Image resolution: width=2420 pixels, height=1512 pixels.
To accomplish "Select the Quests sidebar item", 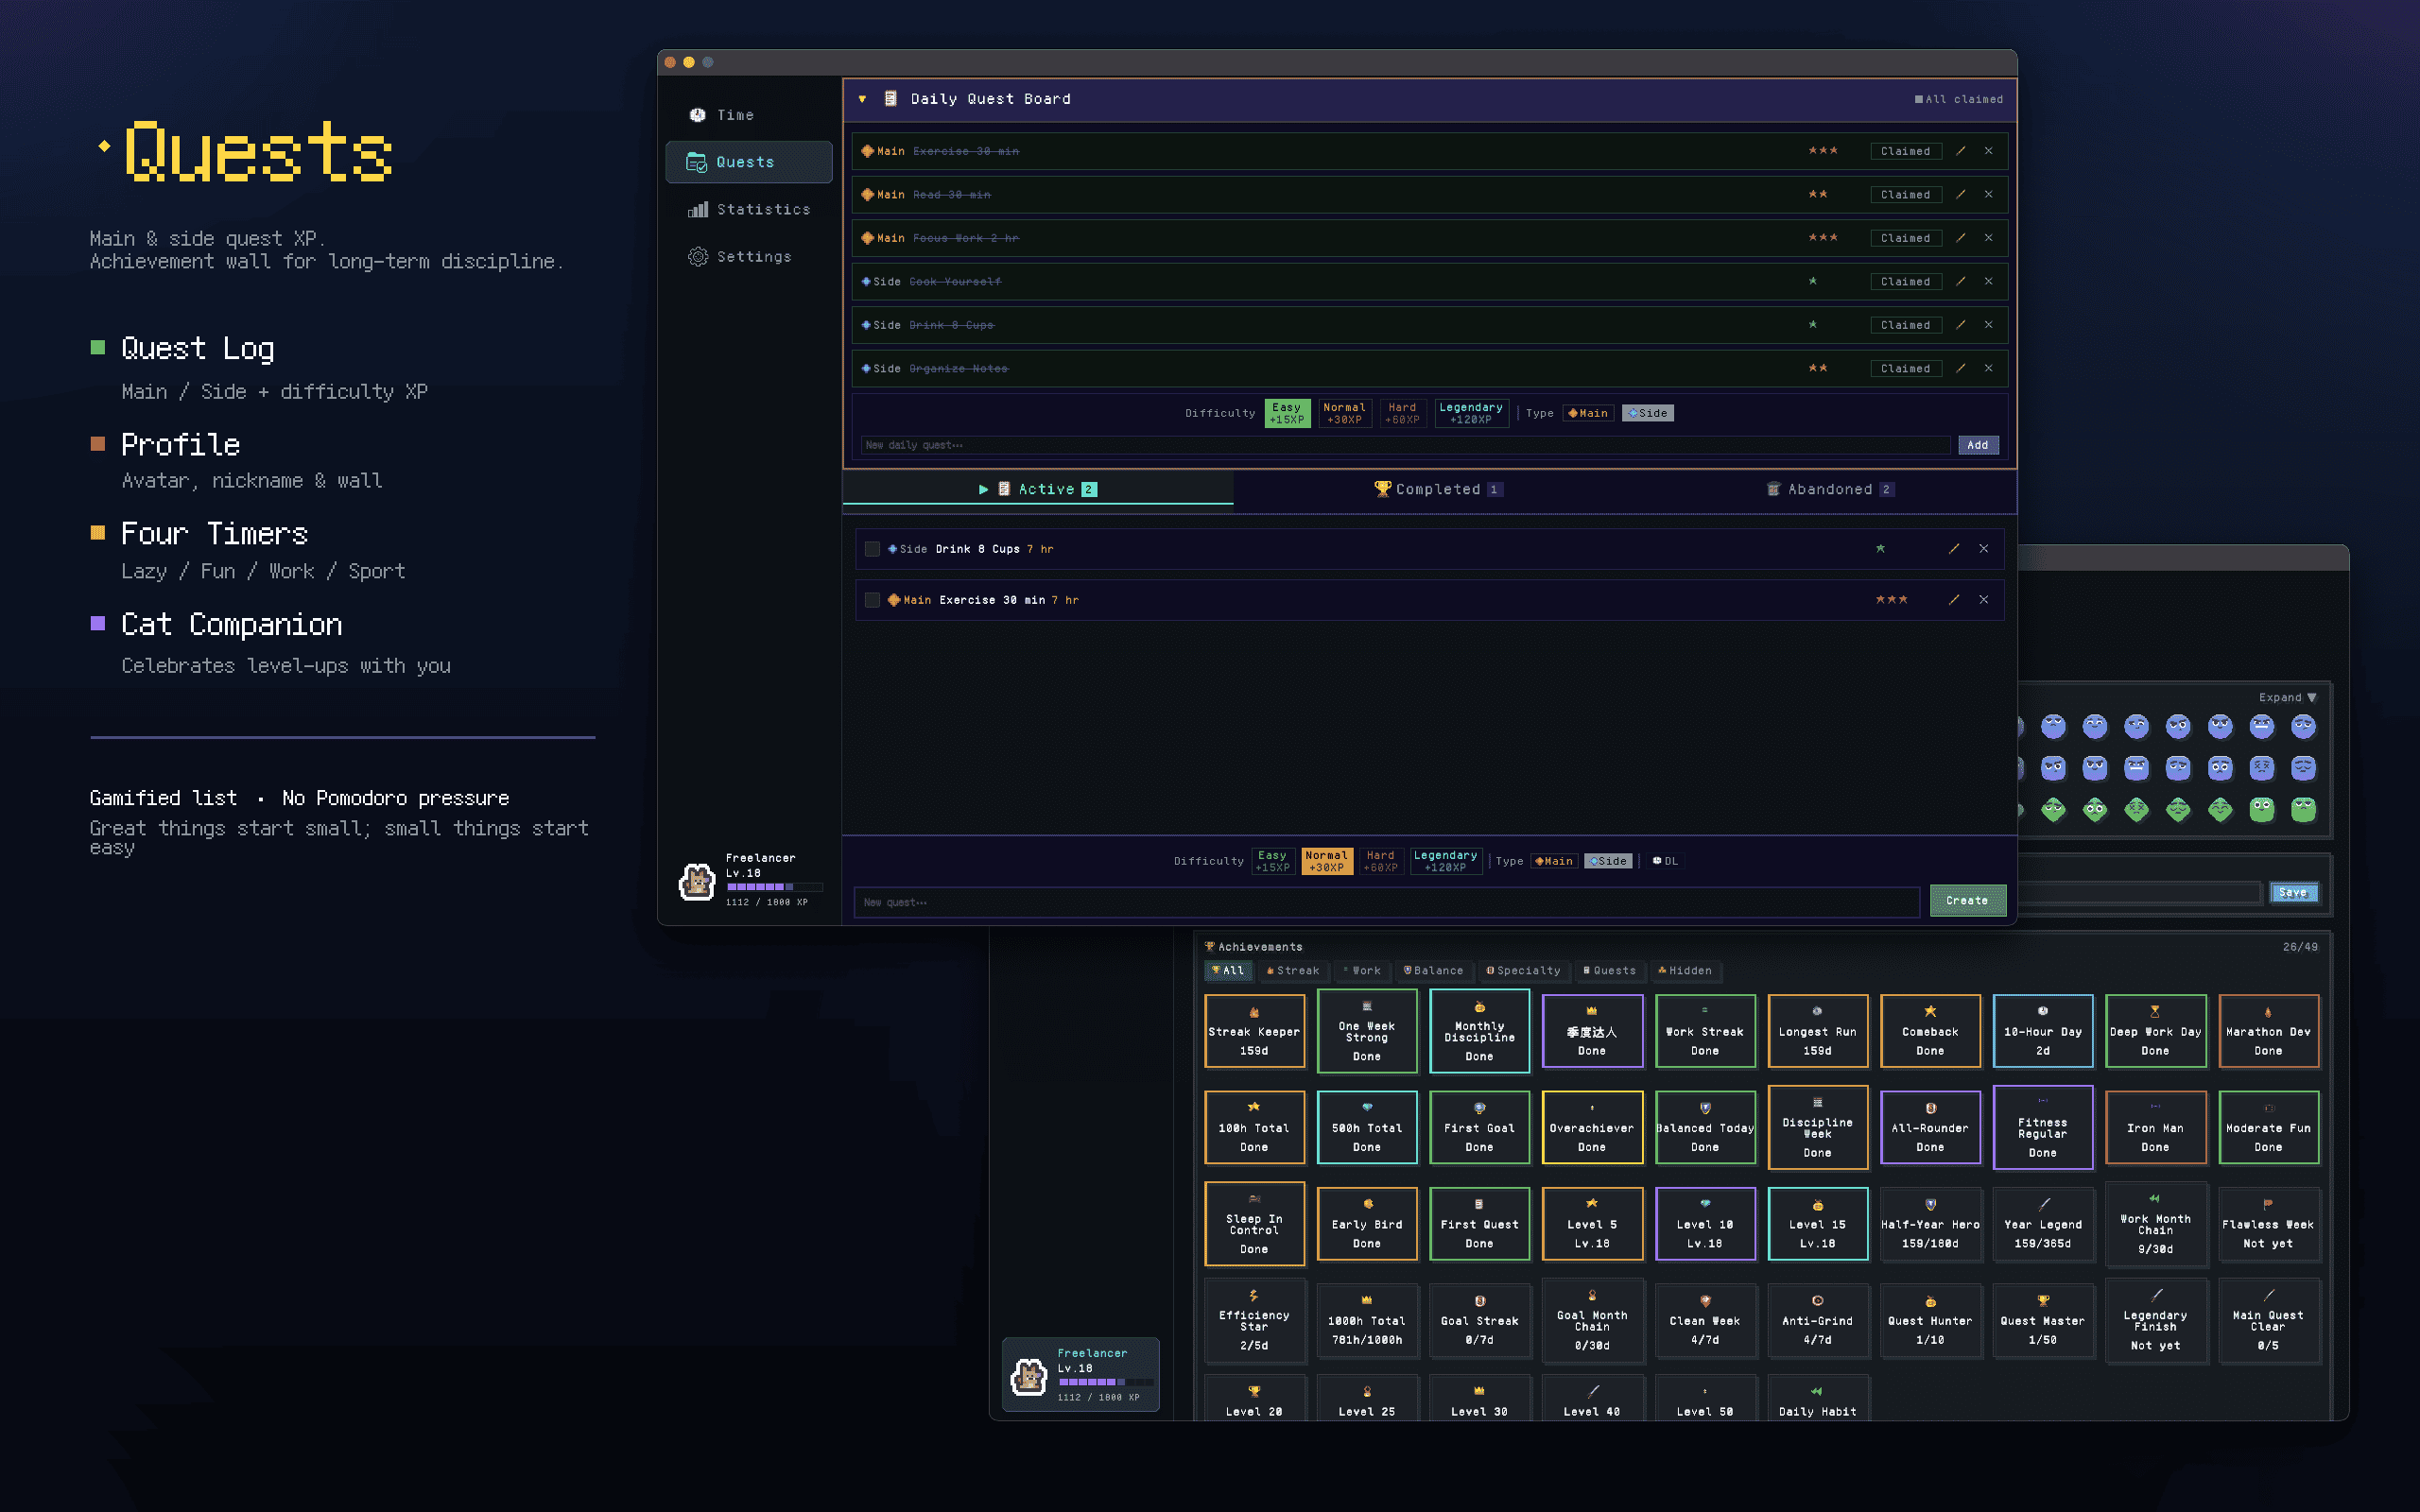I will tap(748, 162).
